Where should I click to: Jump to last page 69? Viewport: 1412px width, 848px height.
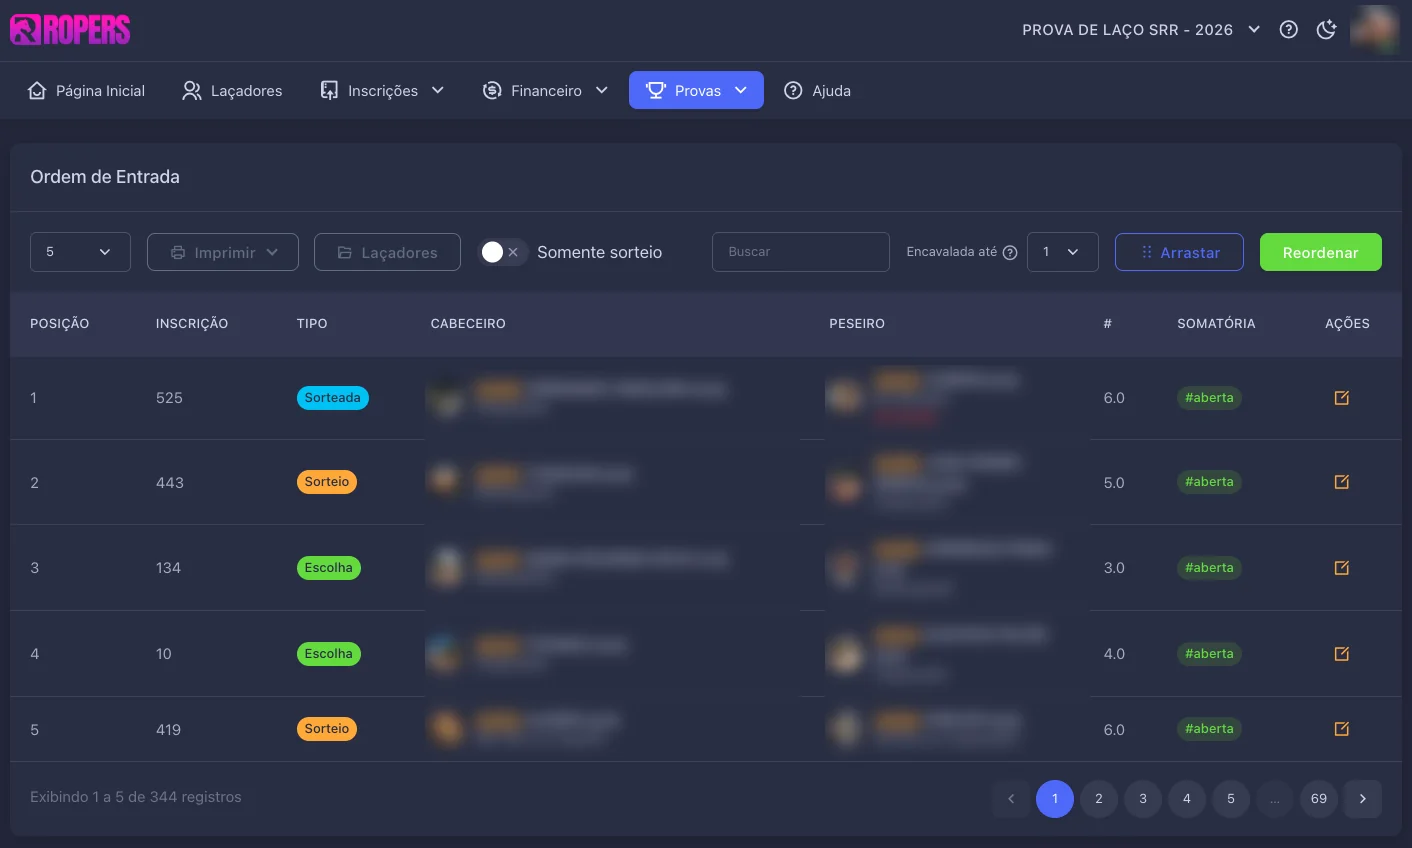1319,799
